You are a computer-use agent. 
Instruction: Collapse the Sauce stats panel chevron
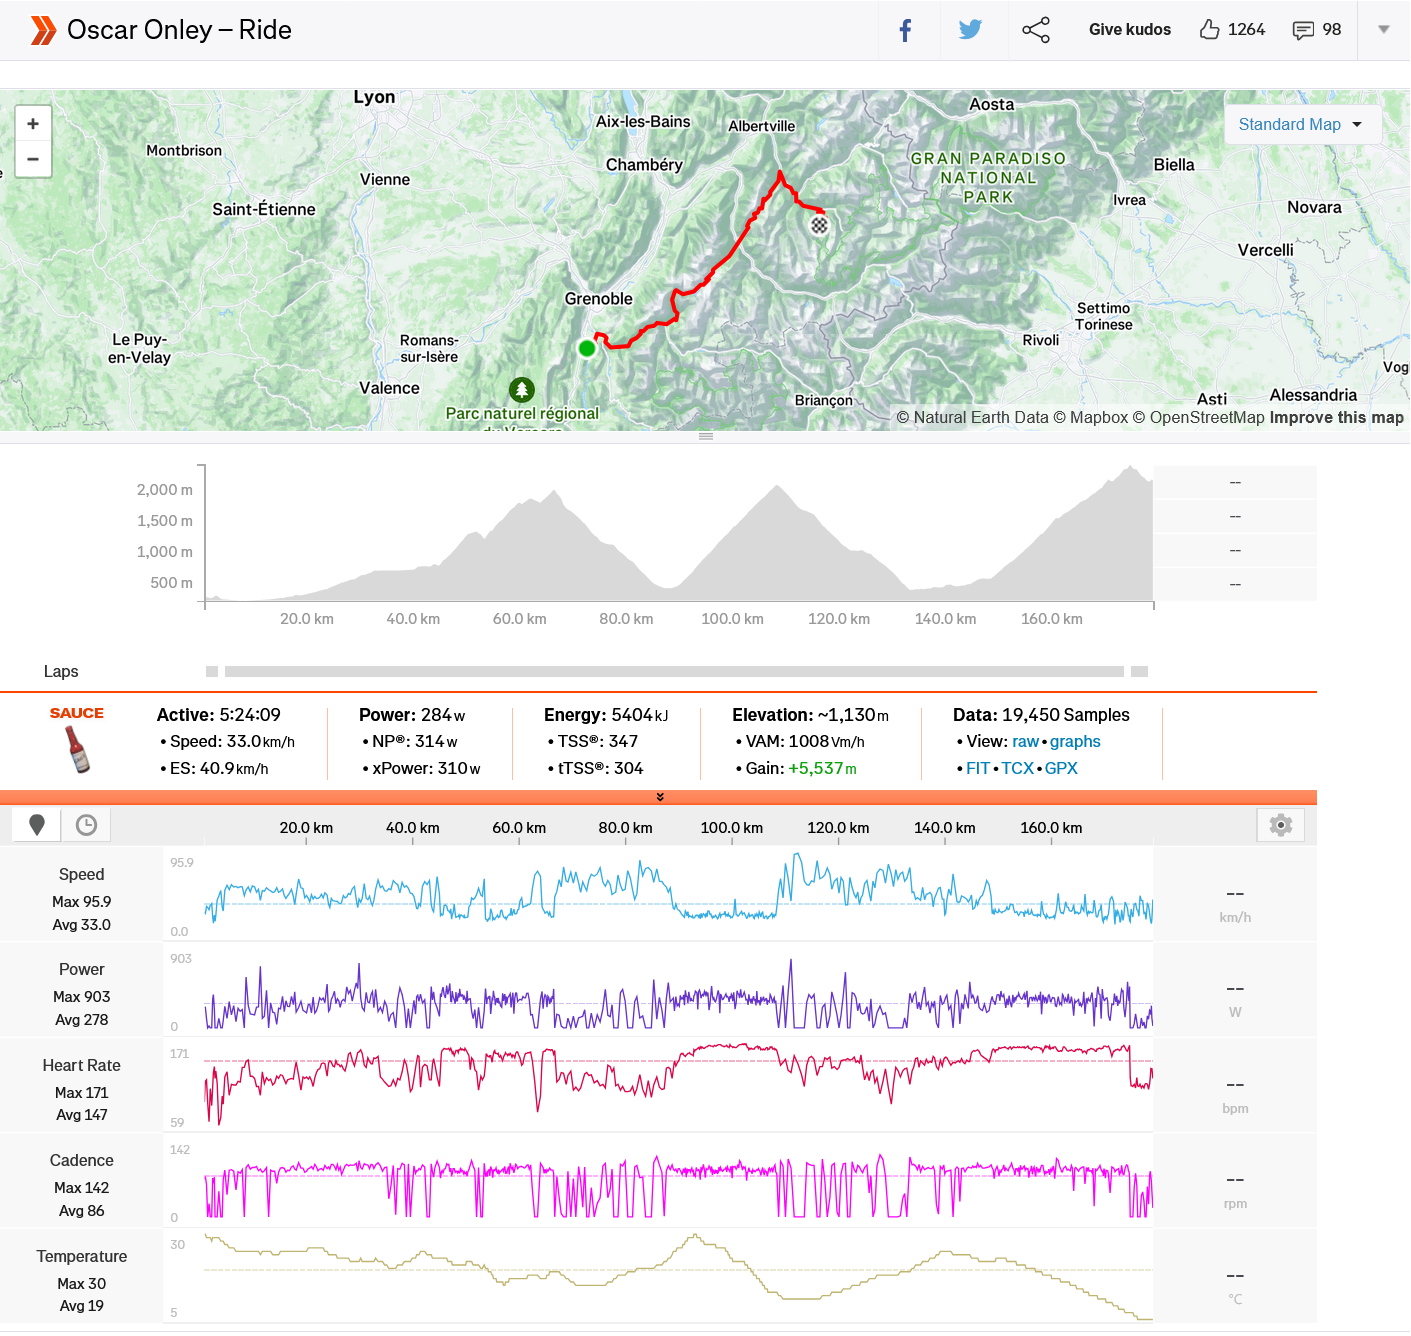[x=659, y=797]
